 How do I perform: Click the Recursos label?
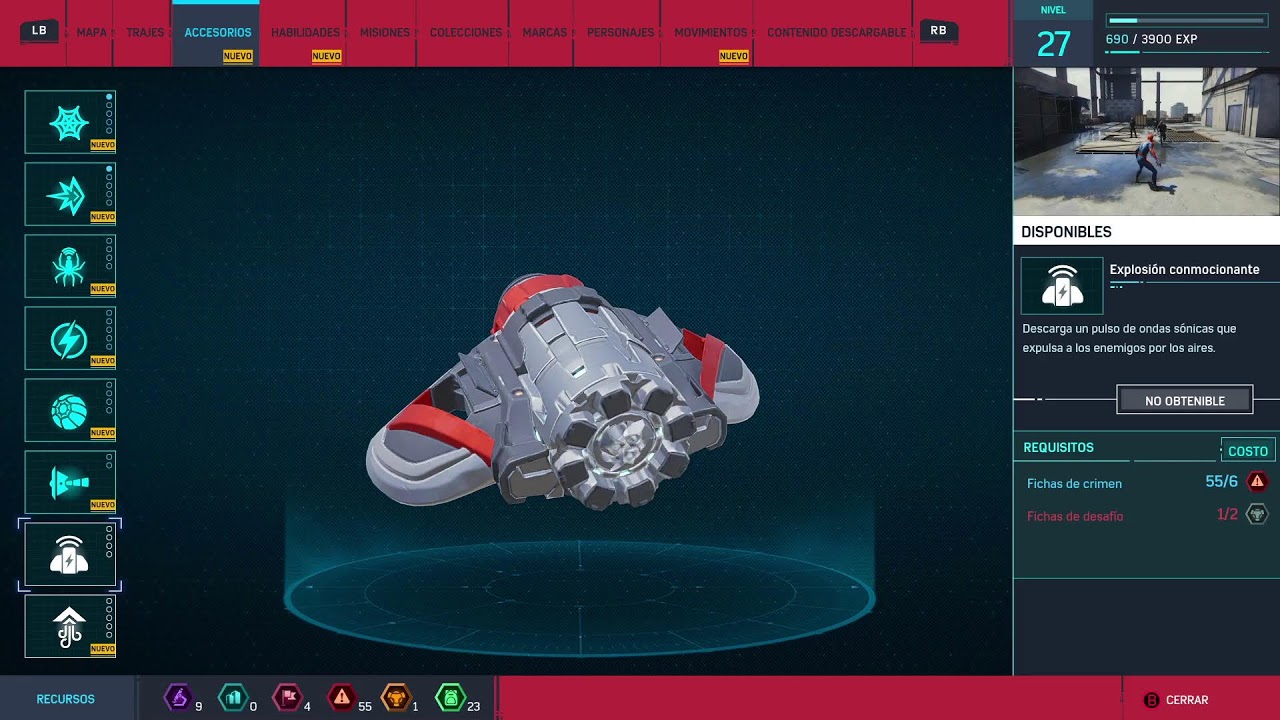tap(65, 700)
